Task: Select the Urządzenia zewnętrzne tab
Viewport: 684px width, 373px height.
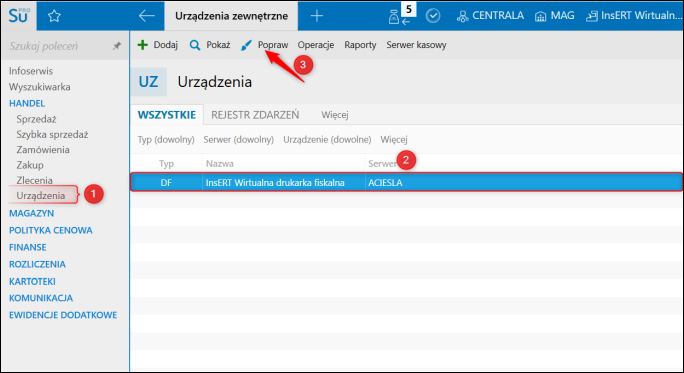Action: click(x=231, y=16)
